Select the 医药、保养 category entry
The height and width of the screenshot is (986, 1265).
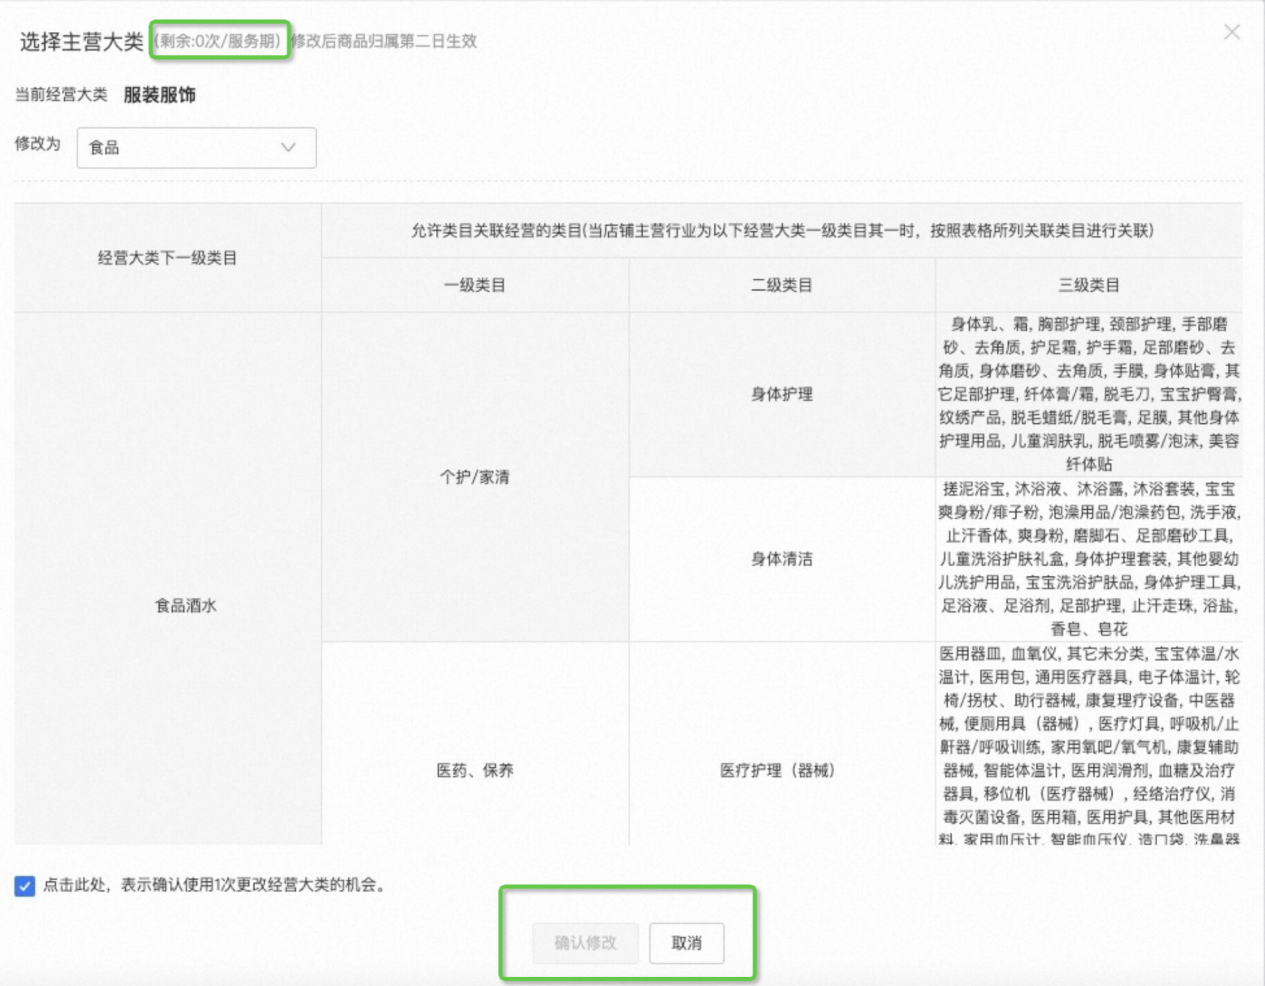point(474,770)
